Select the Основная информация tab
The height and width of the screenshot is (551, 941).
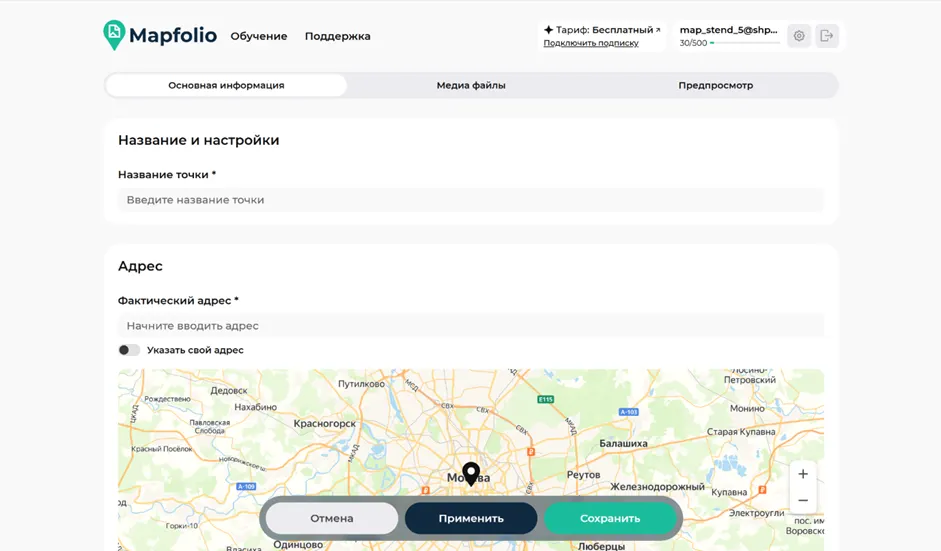tap(226, 85)
